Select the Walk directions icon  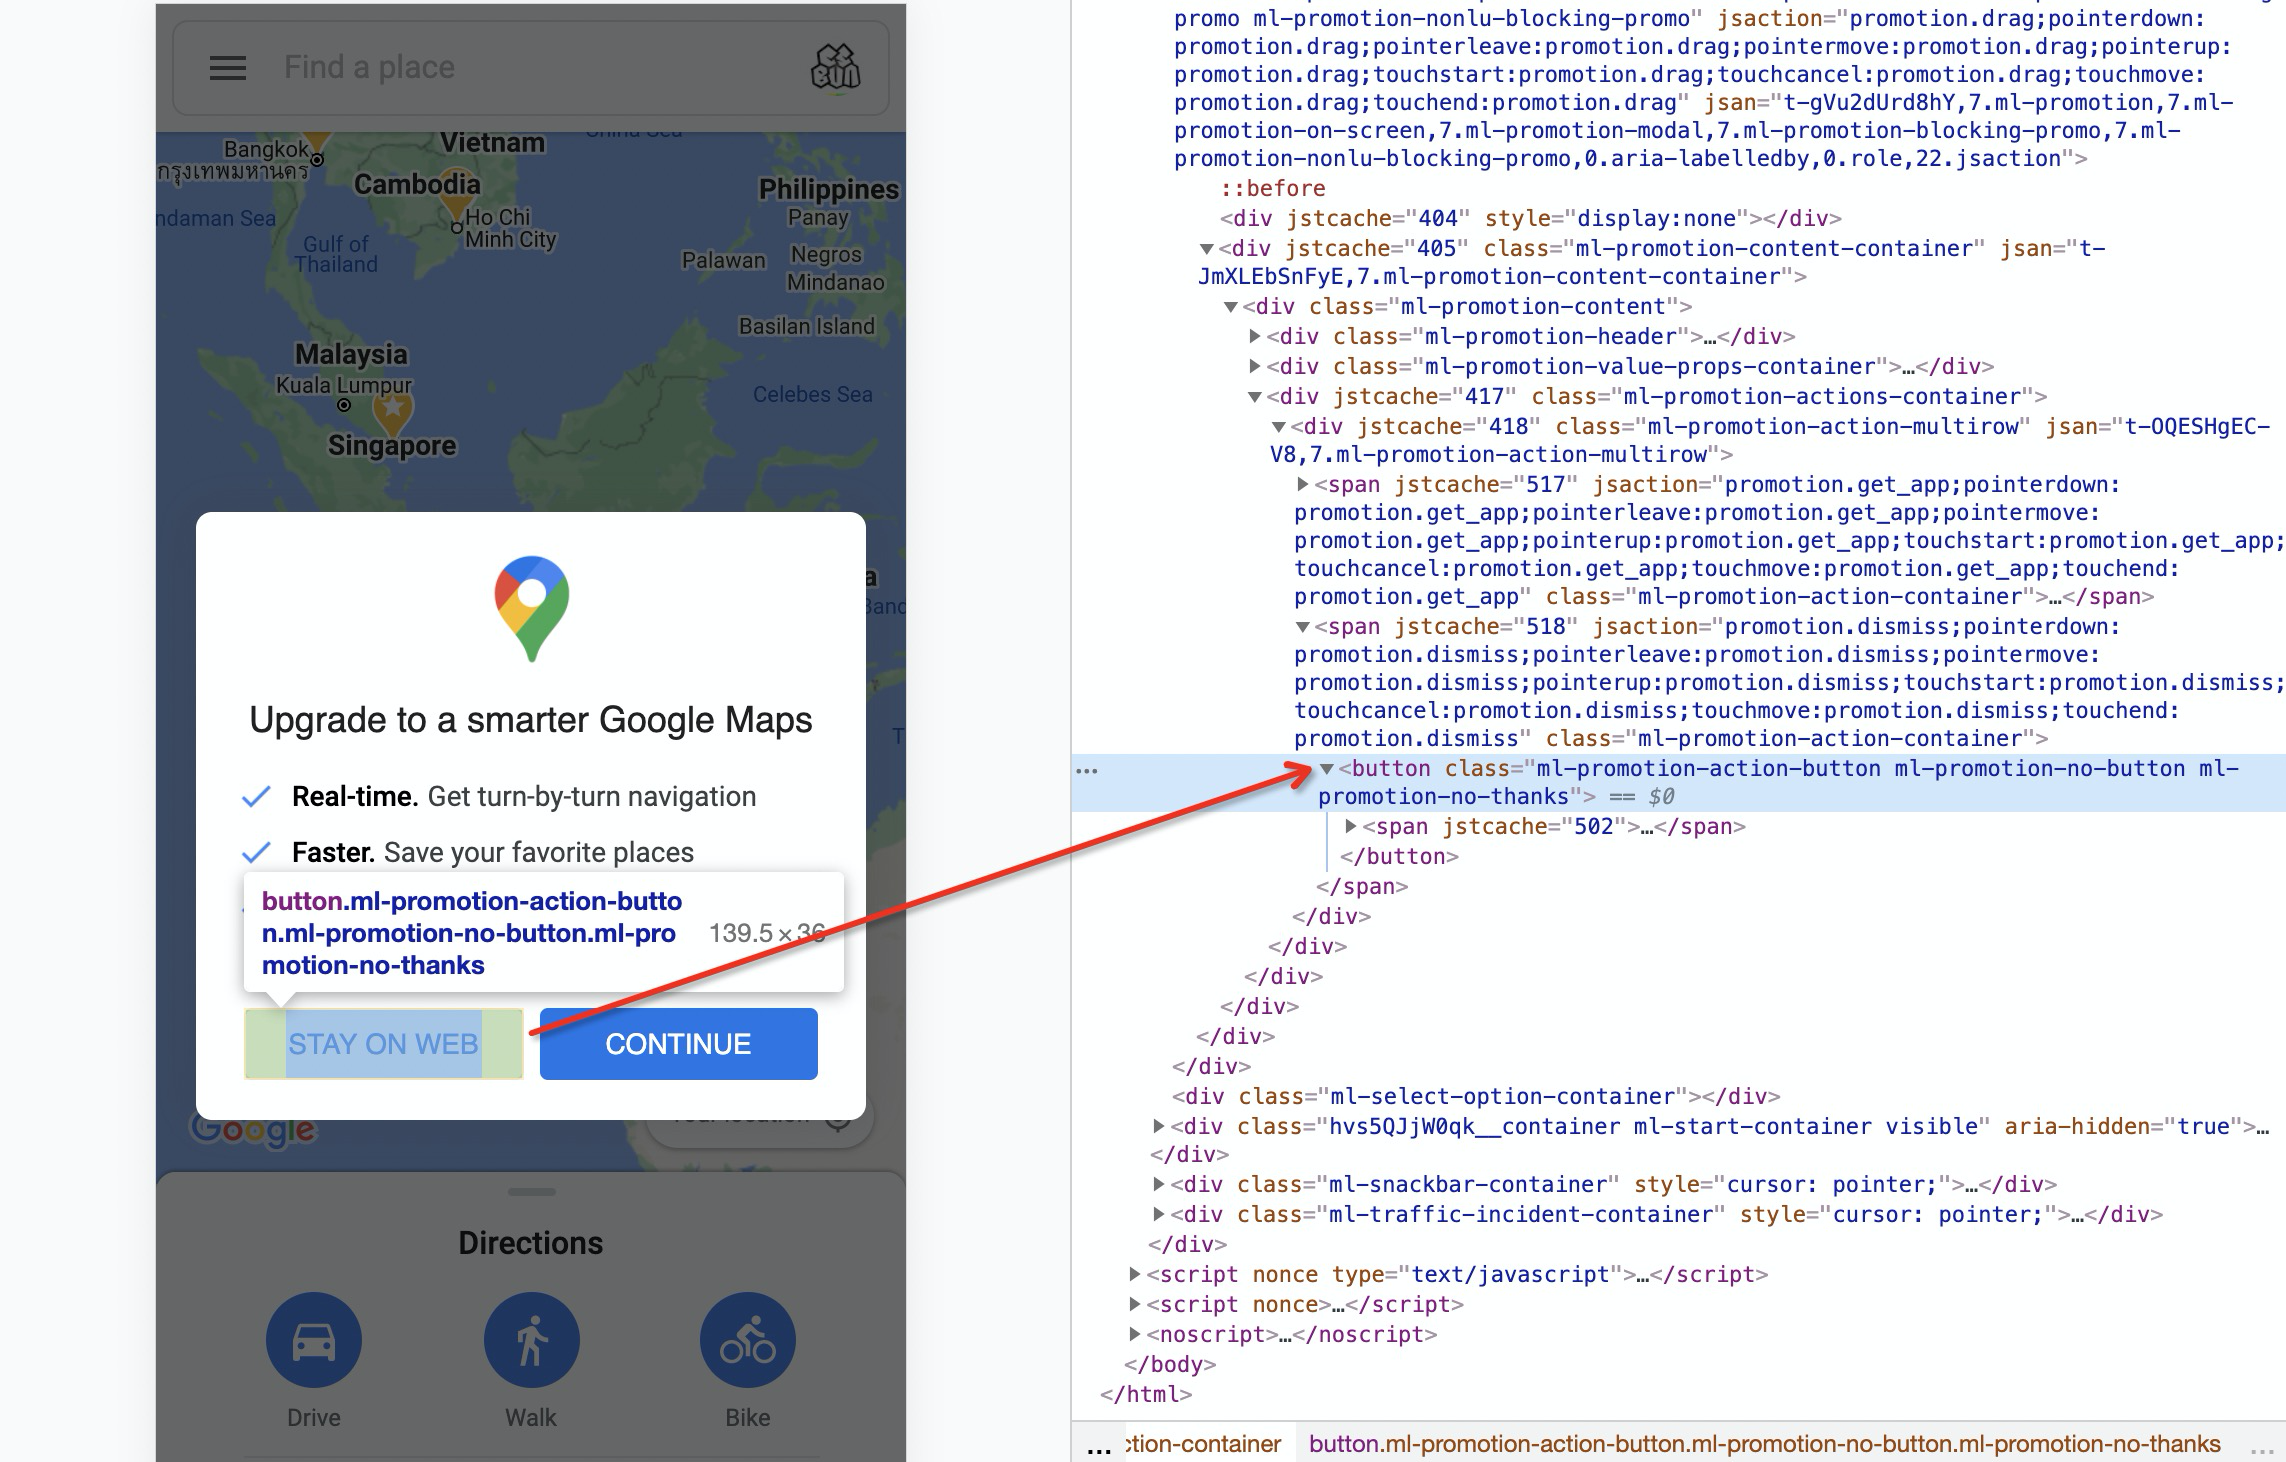click(531, 1340)
